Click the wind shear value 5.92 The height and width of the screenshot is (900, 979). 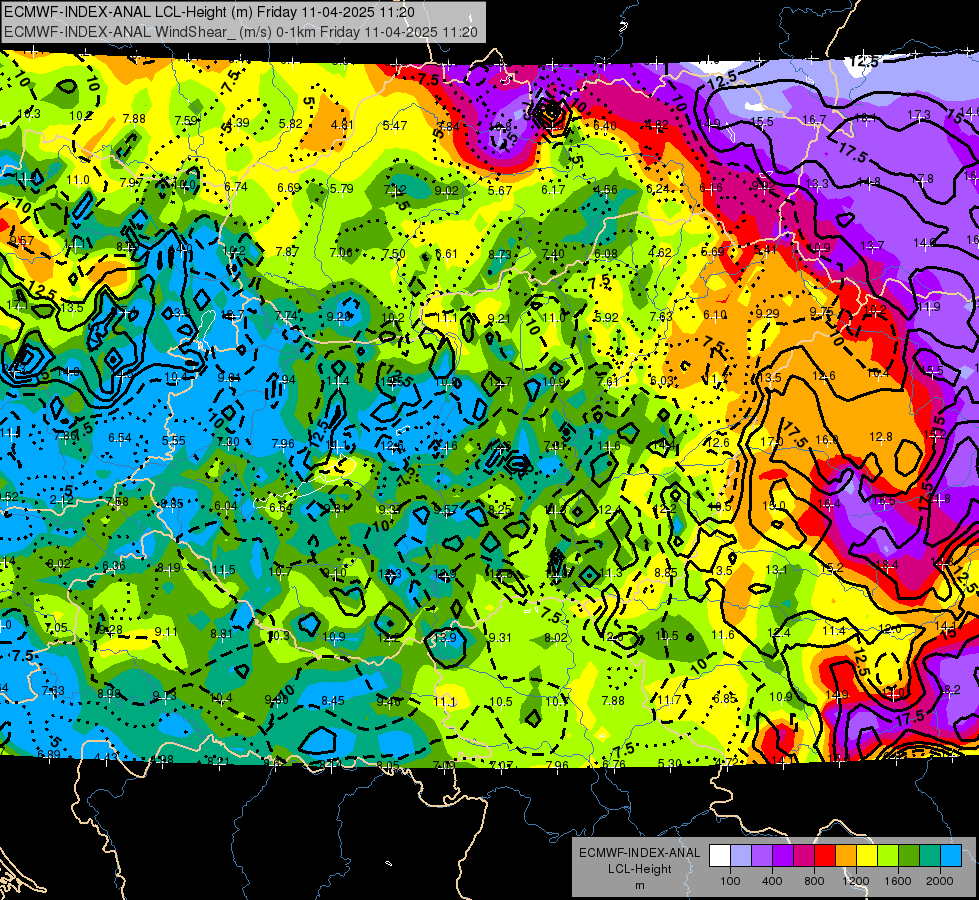coord(606,317)
